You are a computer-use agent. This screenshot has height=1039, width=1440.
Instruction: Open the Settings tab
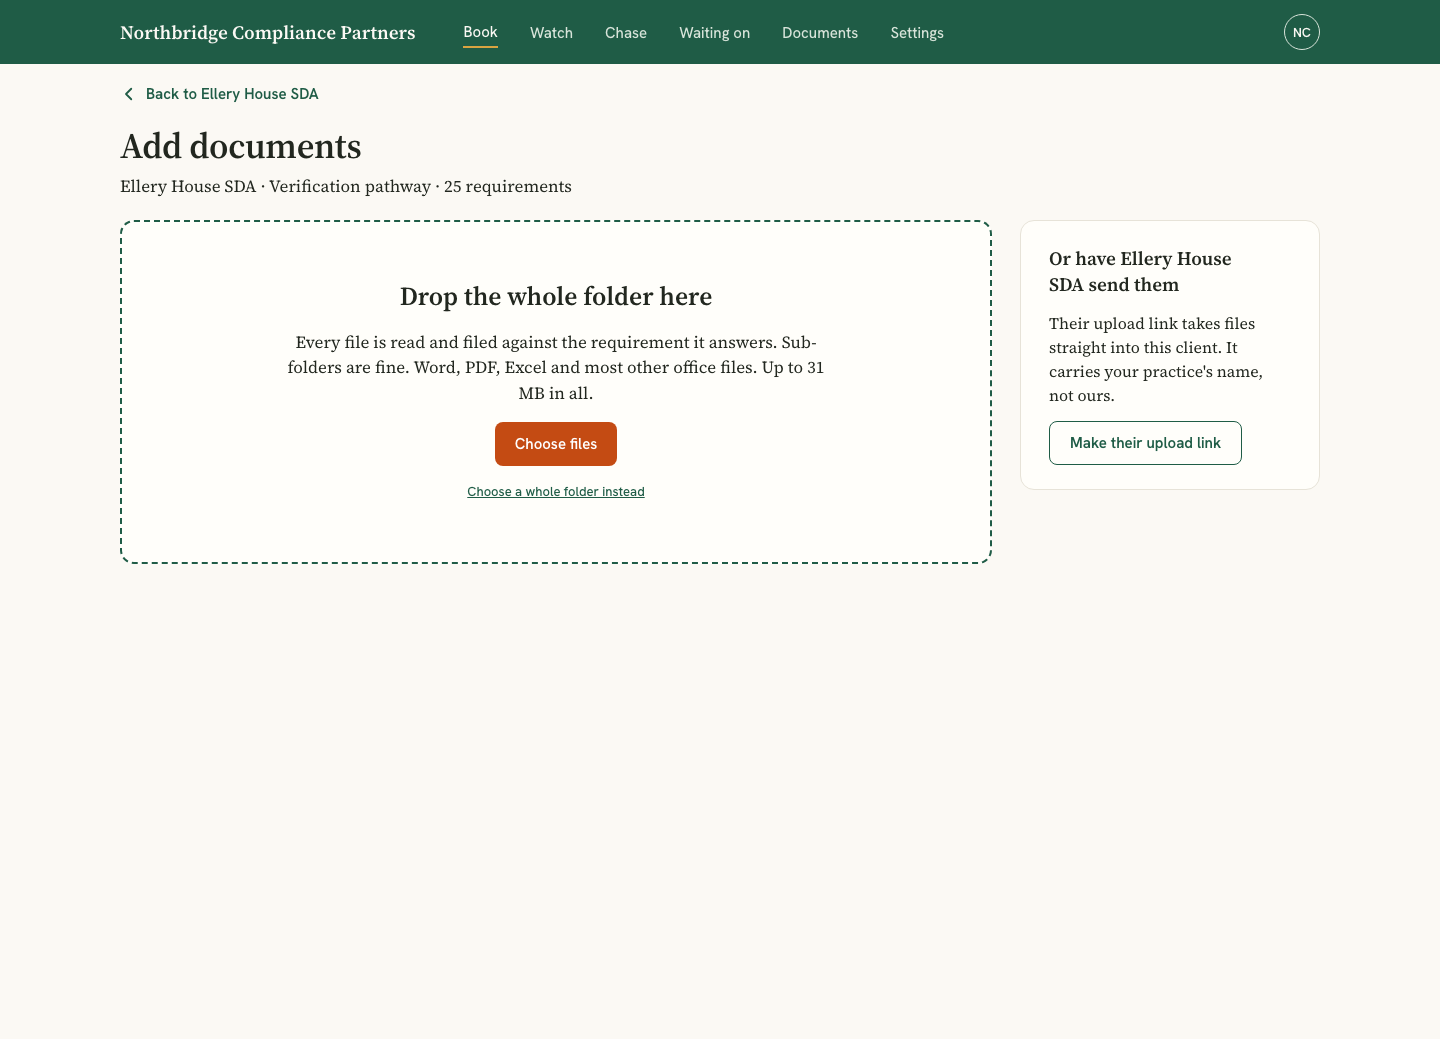[x=917, y=33]
